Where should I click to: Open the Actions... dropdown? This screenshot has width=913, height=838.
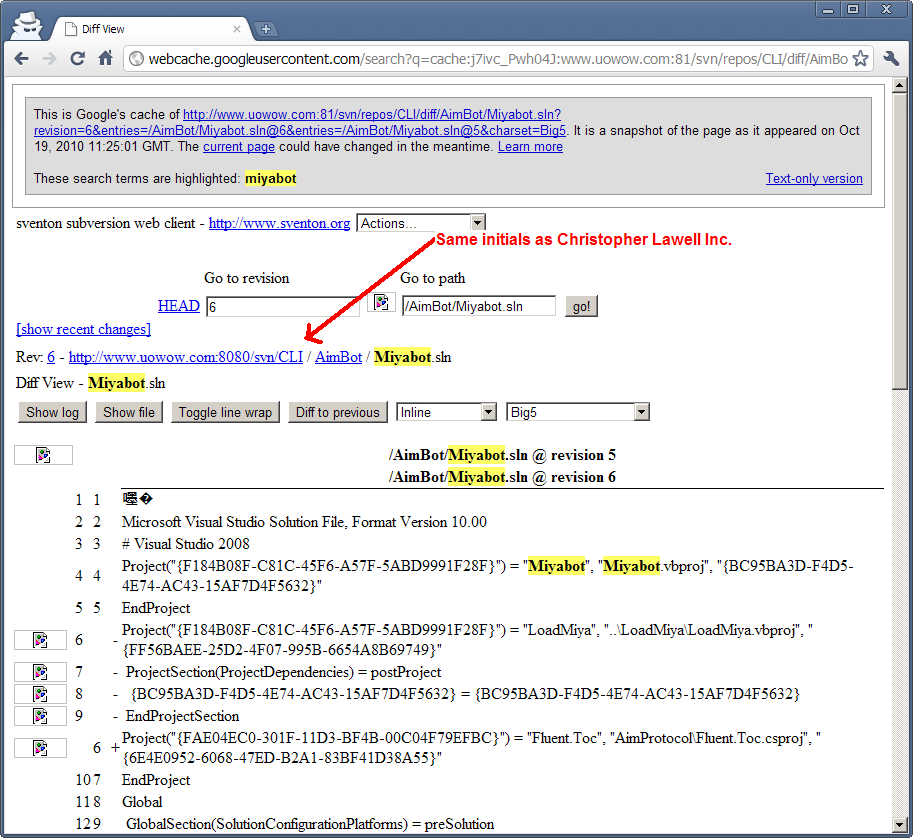coord(421,223)
